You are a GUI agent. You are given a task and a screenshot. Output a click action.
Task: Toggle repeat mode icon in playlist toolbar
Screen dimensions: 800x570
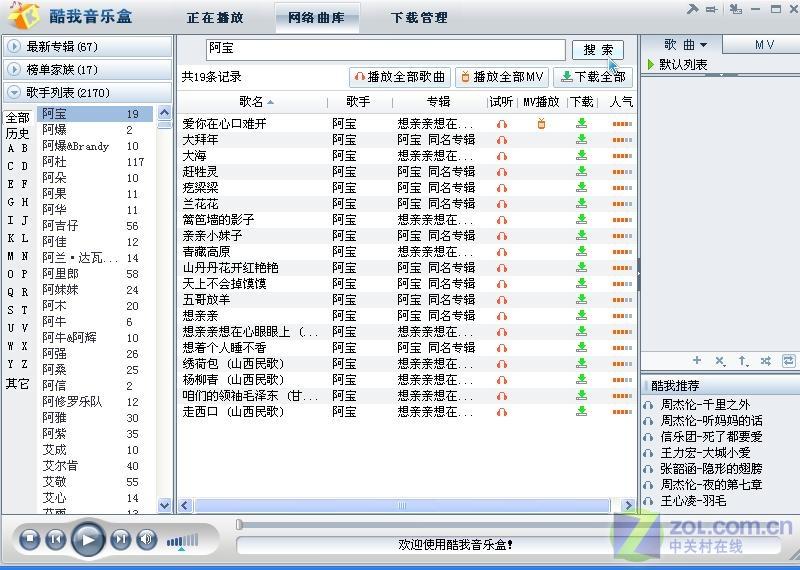pyautogui.click(x=788, y=361)
